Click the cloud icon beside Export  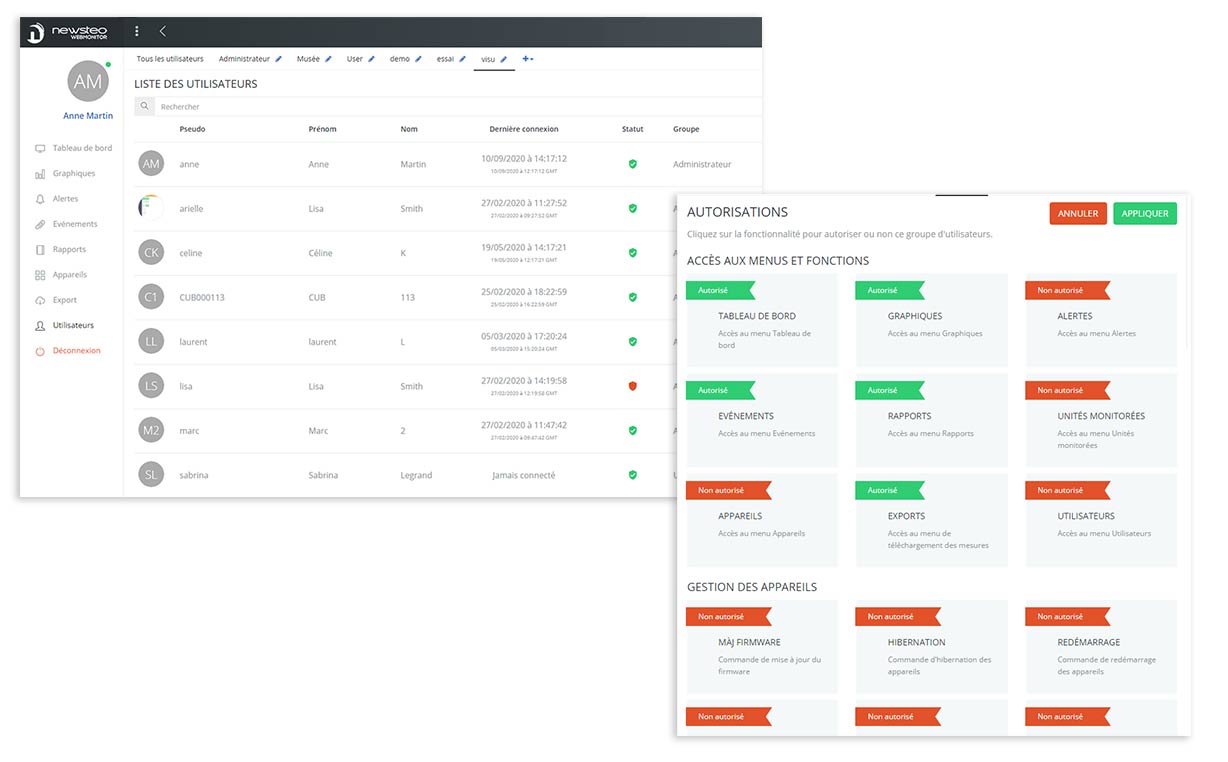40,300
